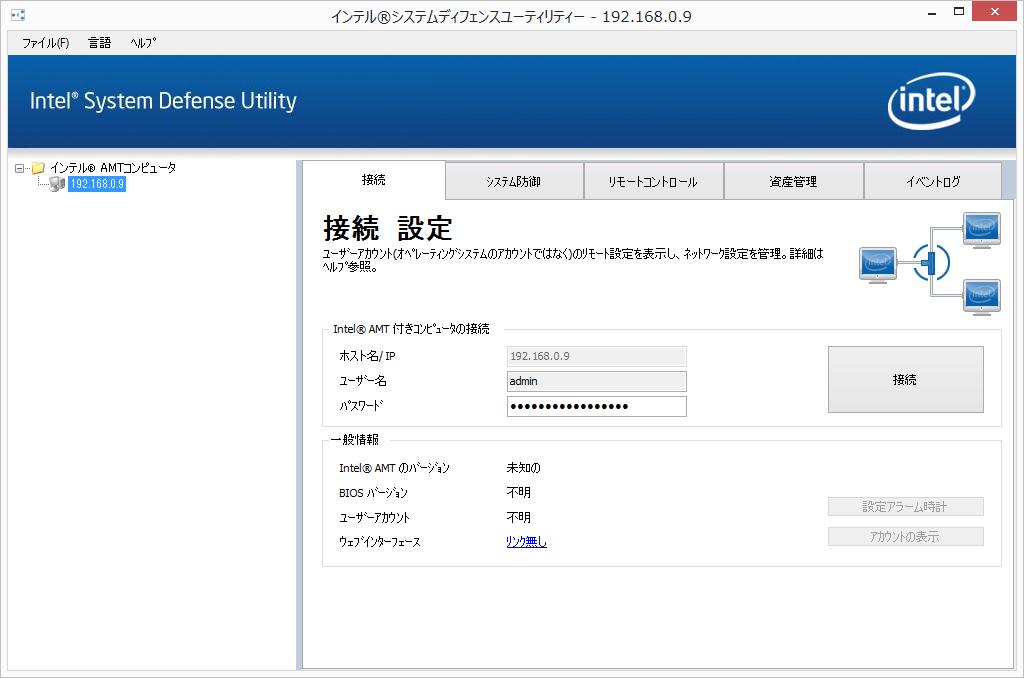Open the リンク無し web interface link
The height and width of the screenshot is (678, 1024).
tap(526, 541)
